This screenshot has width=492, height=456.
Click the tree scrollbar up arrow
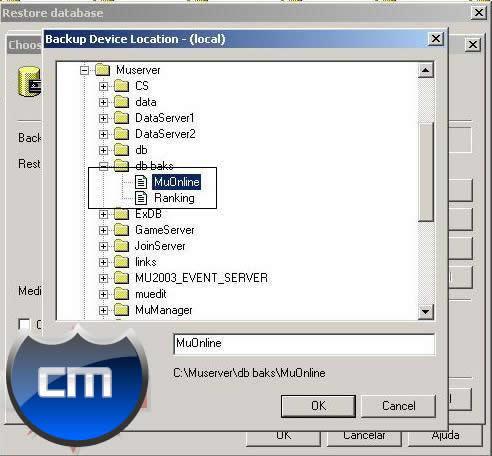[x=425, y=70]
